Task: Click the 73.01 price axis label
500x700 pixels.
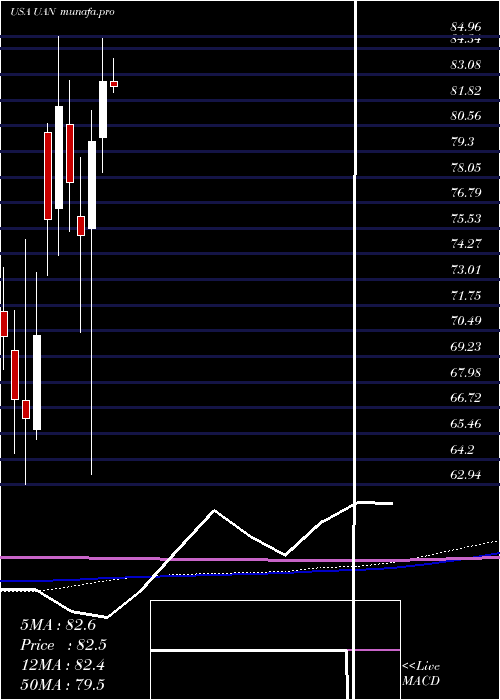Action: (466, 270)
